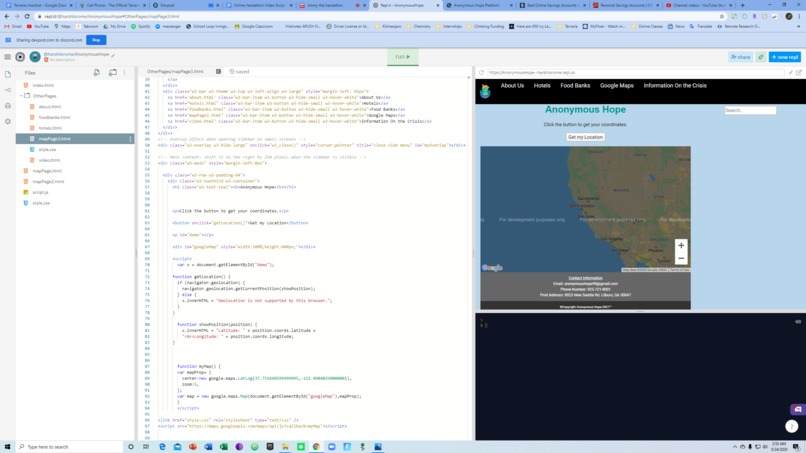Click the chat bubble icon at bottom right

pos(798,410)
